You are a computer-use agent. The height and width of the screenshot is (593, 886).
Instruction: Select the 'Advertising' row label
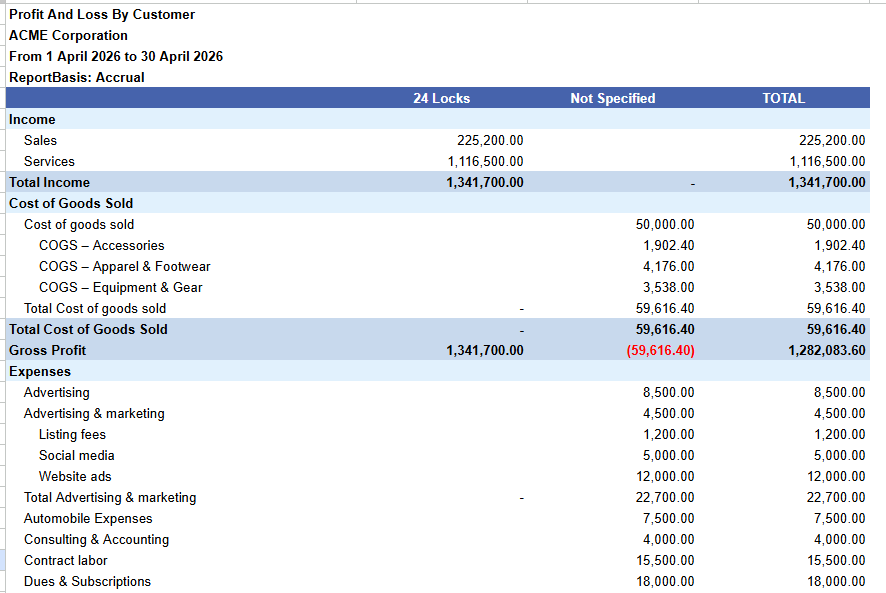coord(57,392)
